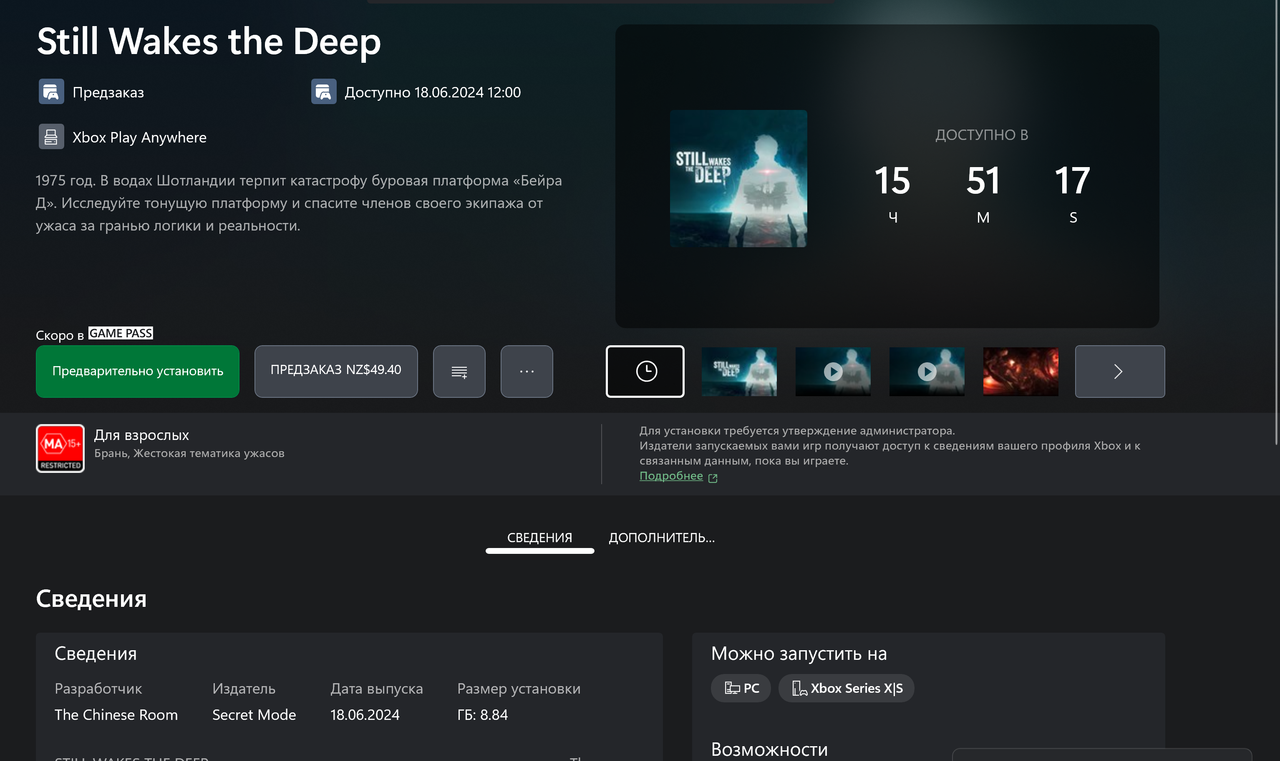Screen dimensions: 1280x761
Task: Click the GAME PASS badge
Action: 120,333
